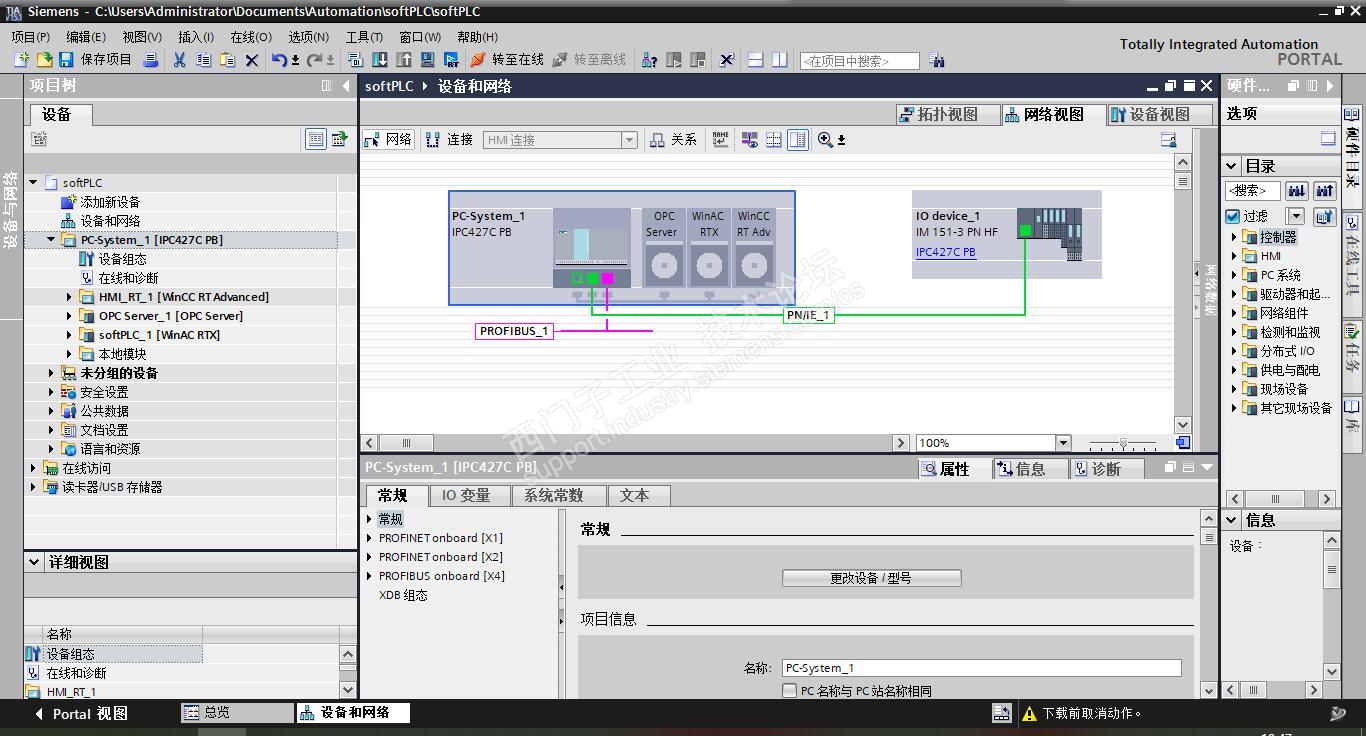Viewport: 1366px width, 736px height.
Task: Click the Upload from device icon
Action: [x=404, y=60]
